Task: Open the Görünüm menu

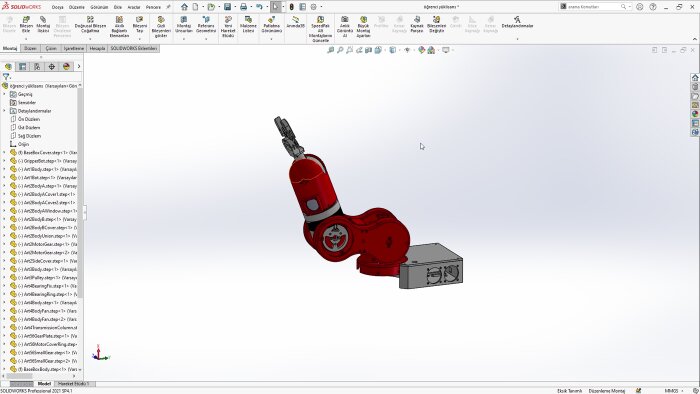Action: point(99,7)
